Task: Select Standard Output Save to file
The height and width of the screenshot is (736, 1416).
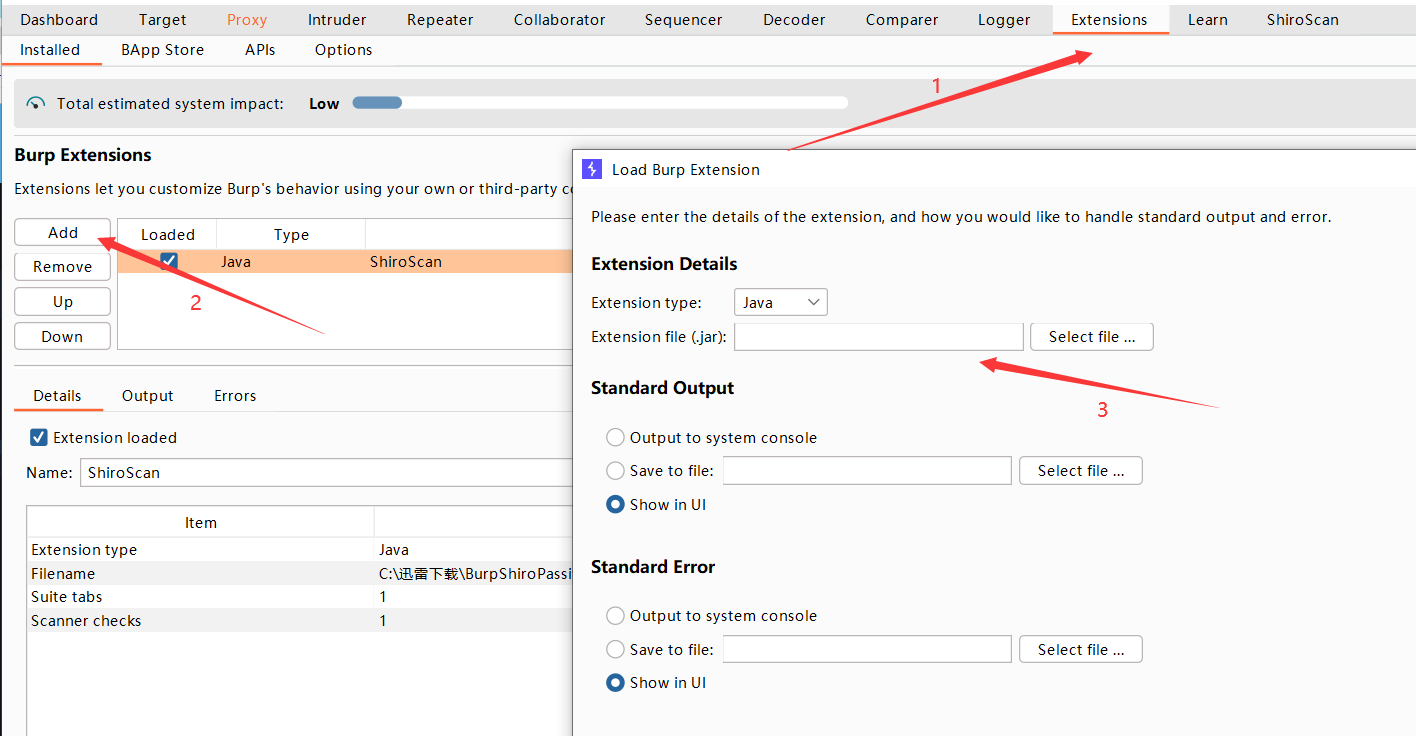Action: pyautogui.click(x=615, y=470)
